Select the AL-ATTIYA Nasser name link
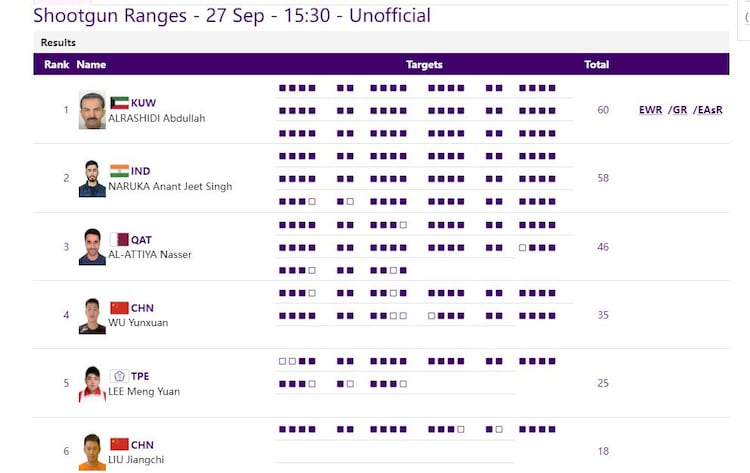The width and height of the screenshot is (750, 473). click(149, 254)
